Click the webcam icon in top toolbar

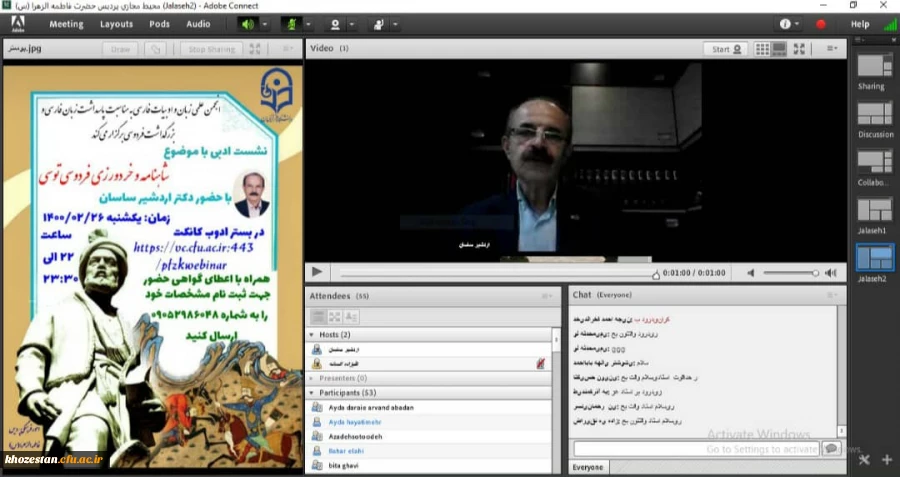tap(336, 23)
